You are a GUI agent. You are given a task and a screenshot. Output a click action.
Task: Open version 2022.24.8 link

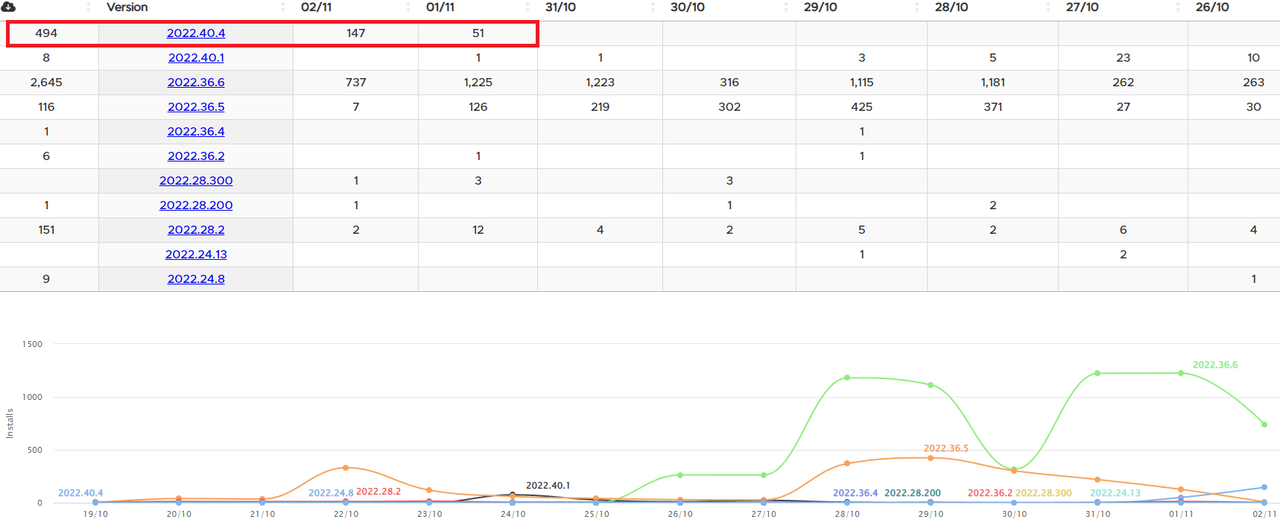click(196, 279)
